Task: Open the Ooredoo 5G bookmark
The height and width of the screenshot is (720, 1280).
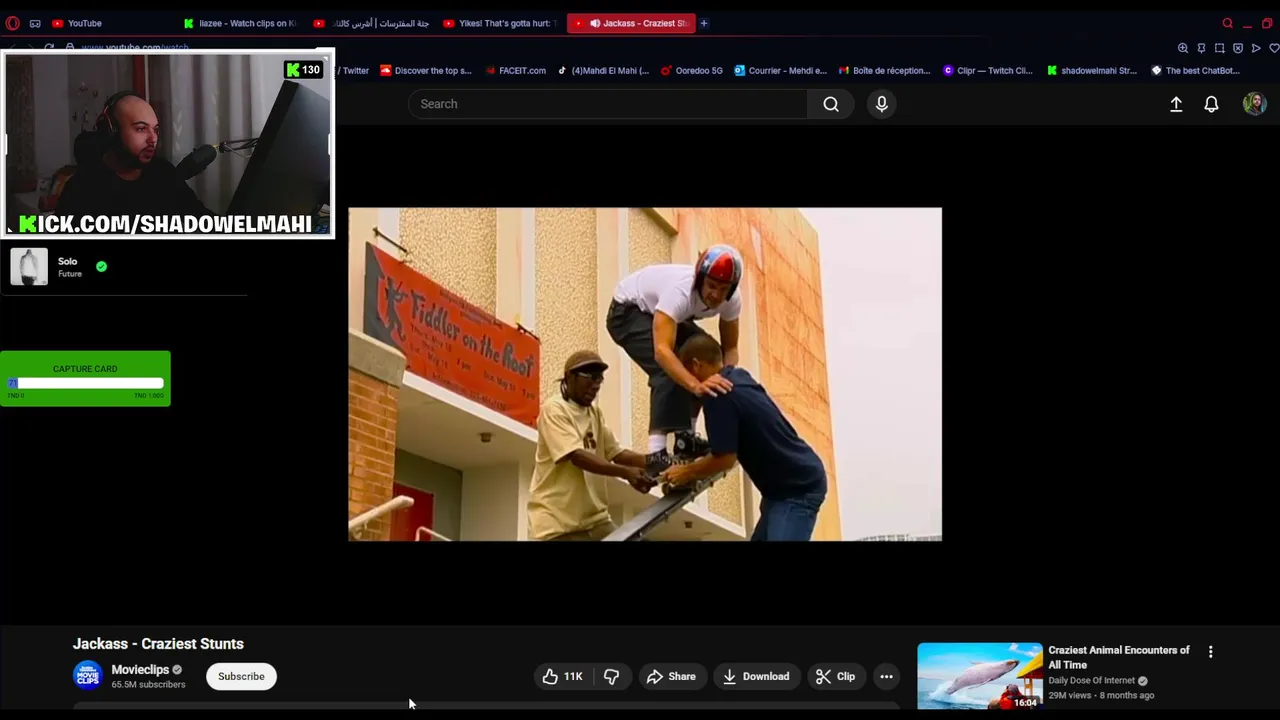Action: (x=691, y=71)
